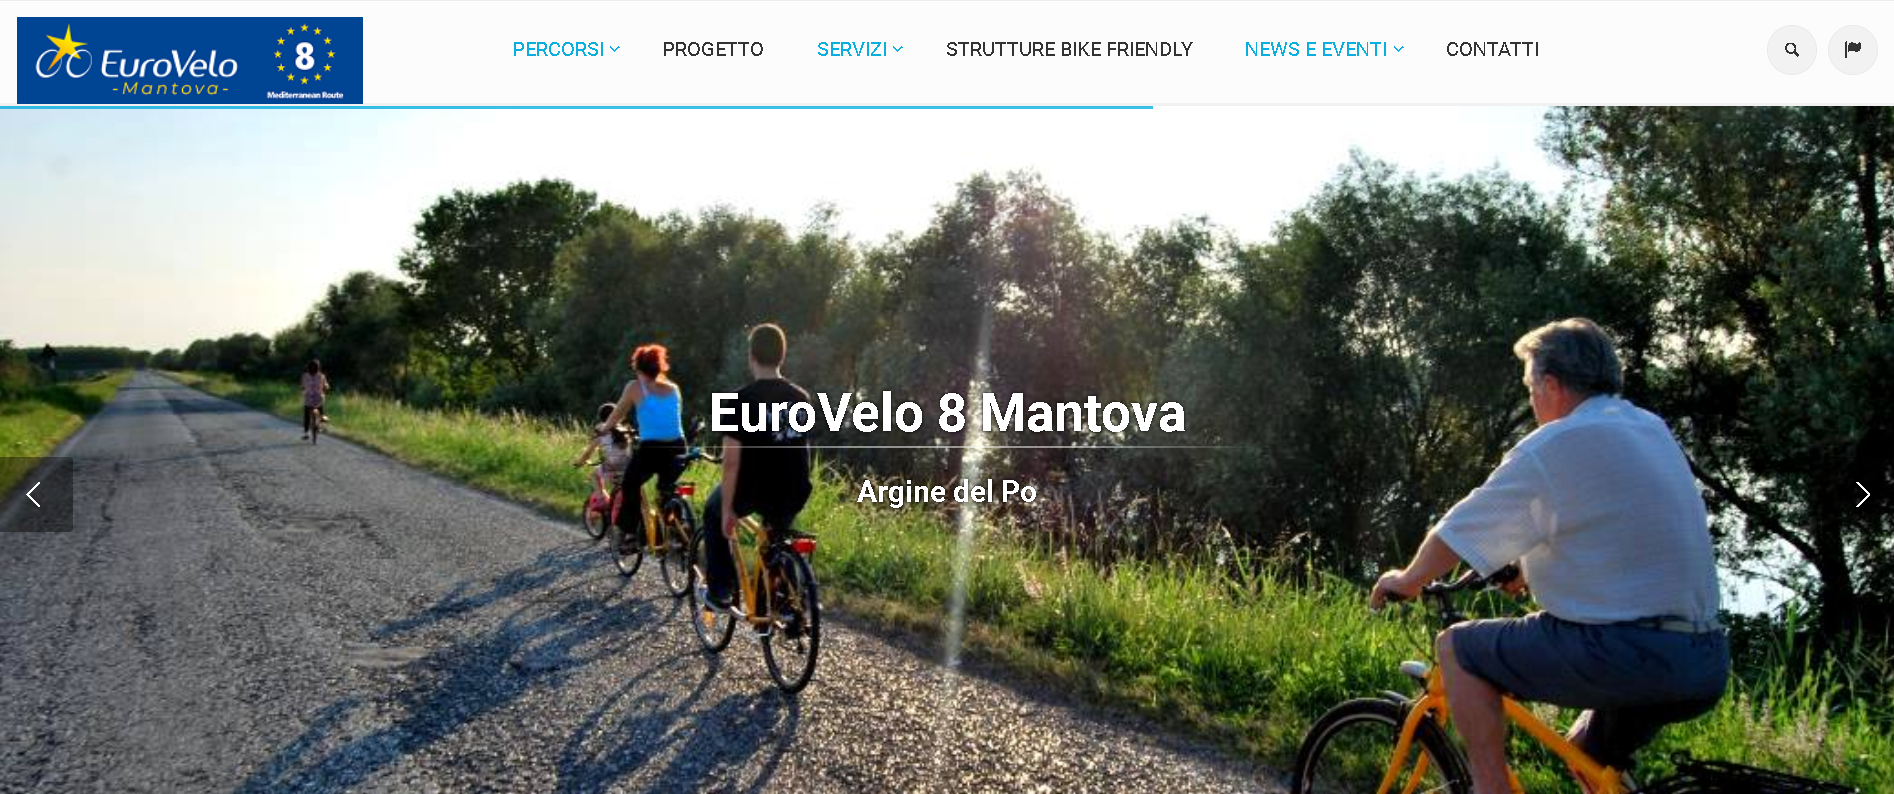Open the Servizi menu

pos(852,49)
